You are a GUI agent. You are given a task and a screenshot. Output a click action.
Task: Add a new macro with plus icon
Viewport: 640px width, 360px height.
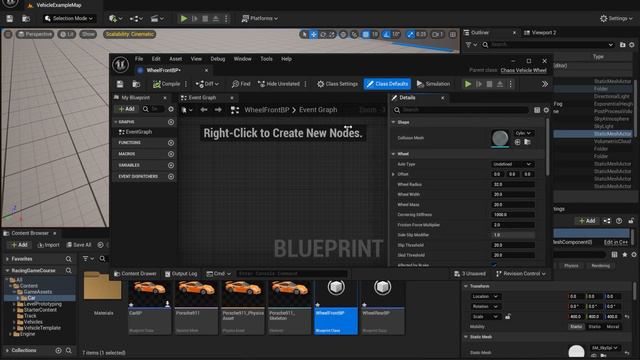pyautogui.click(x=171, y=154)
